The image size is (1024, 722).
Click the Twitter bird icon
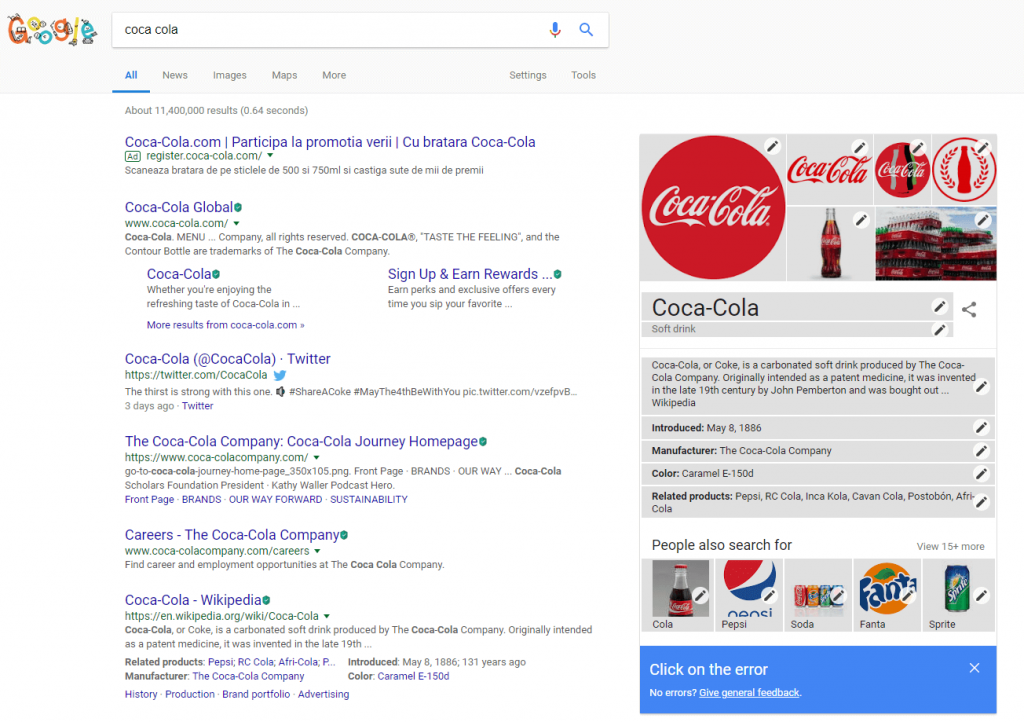point(280,375)
